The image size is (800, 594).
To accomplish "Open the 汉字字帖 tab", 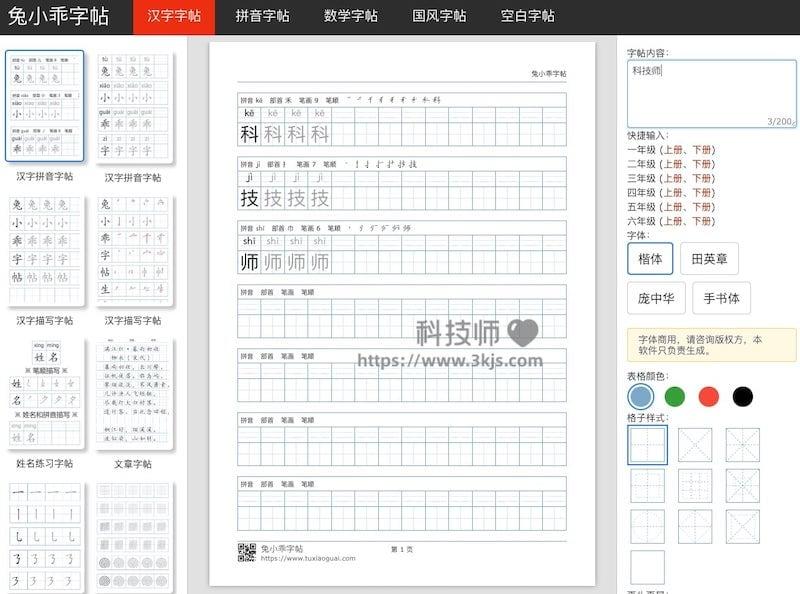I will 174,17.
